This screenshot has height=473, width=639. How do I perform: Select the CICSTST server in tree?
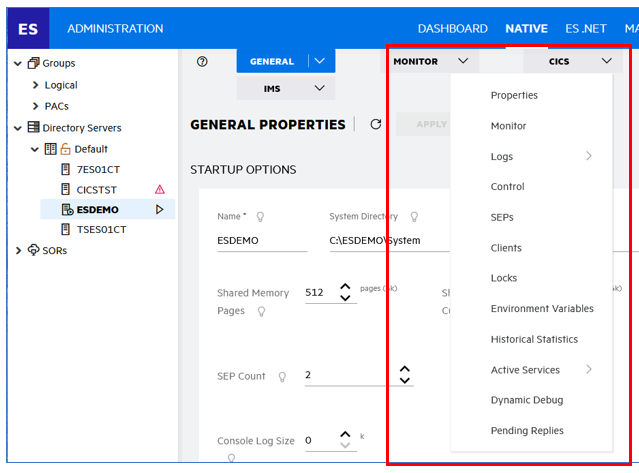click(x=97, y=190)
